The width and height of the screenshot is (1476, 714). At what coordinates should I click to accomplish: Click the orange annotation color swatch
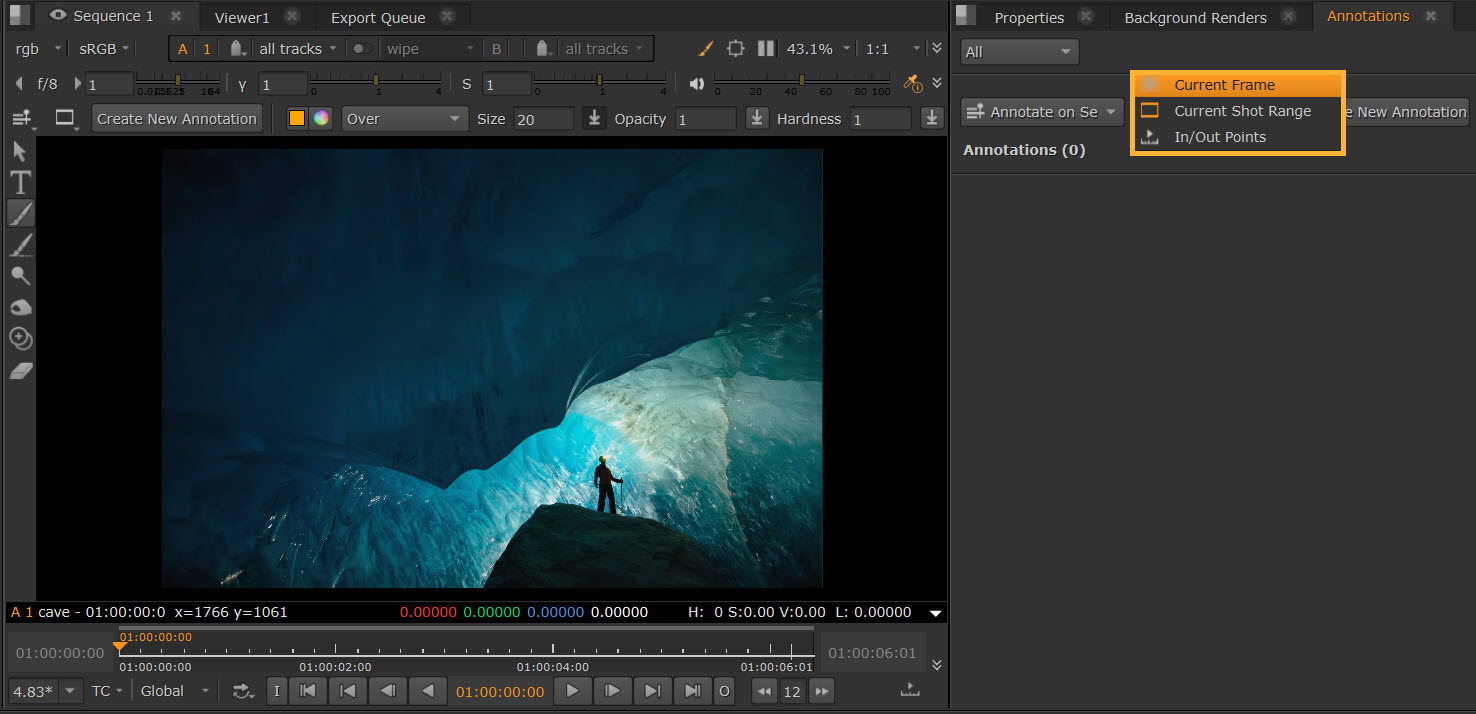297,119
